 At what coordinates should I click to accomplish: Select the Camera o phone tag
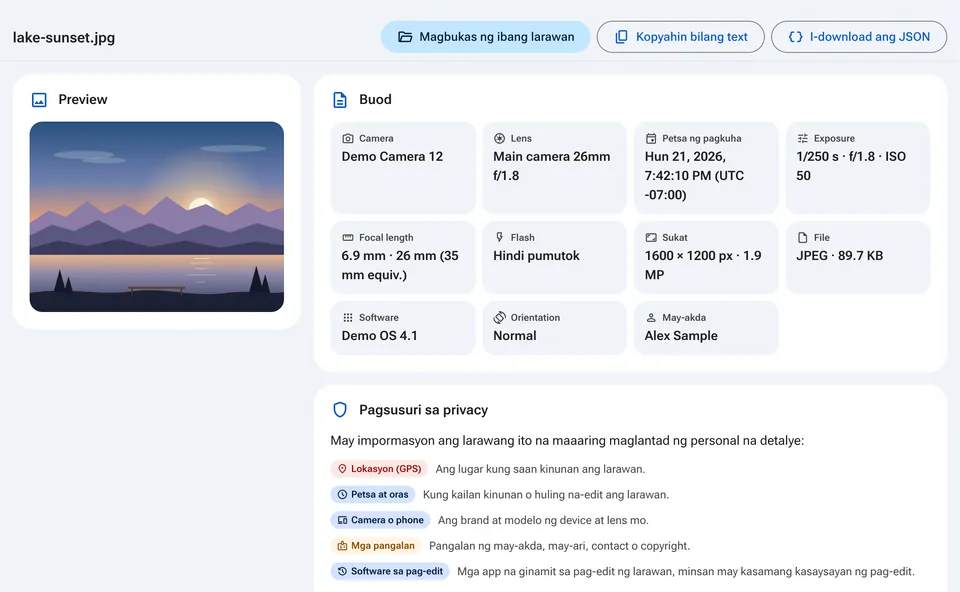coord(380,520)
